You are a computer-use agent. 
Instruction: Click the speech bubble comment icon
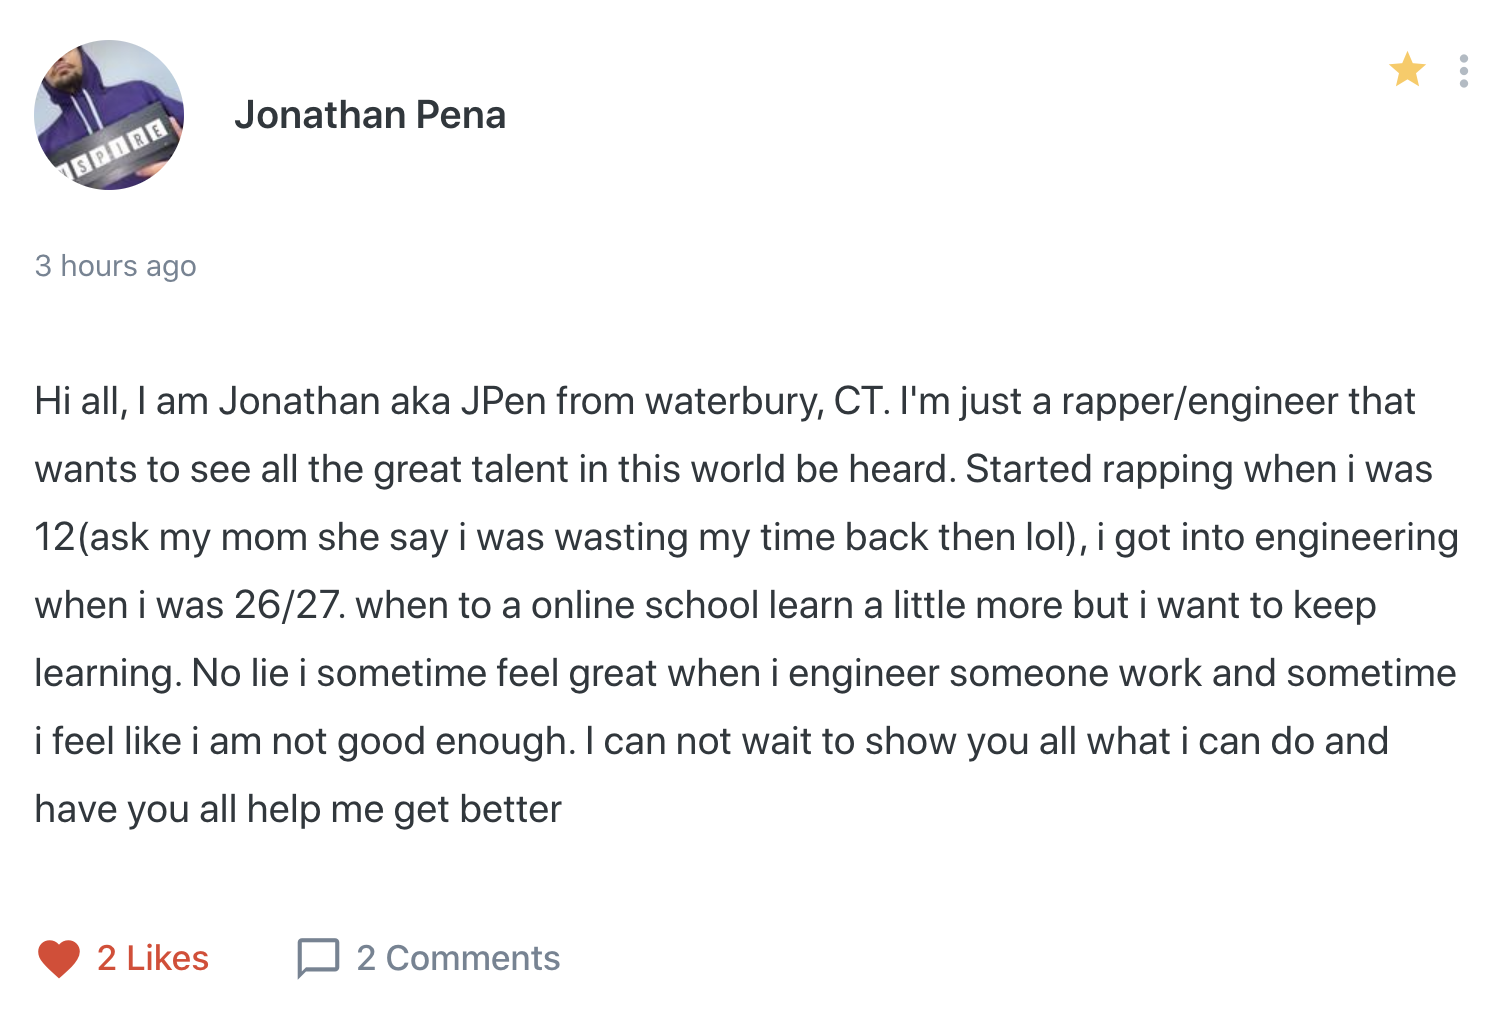tap(318, 958)
